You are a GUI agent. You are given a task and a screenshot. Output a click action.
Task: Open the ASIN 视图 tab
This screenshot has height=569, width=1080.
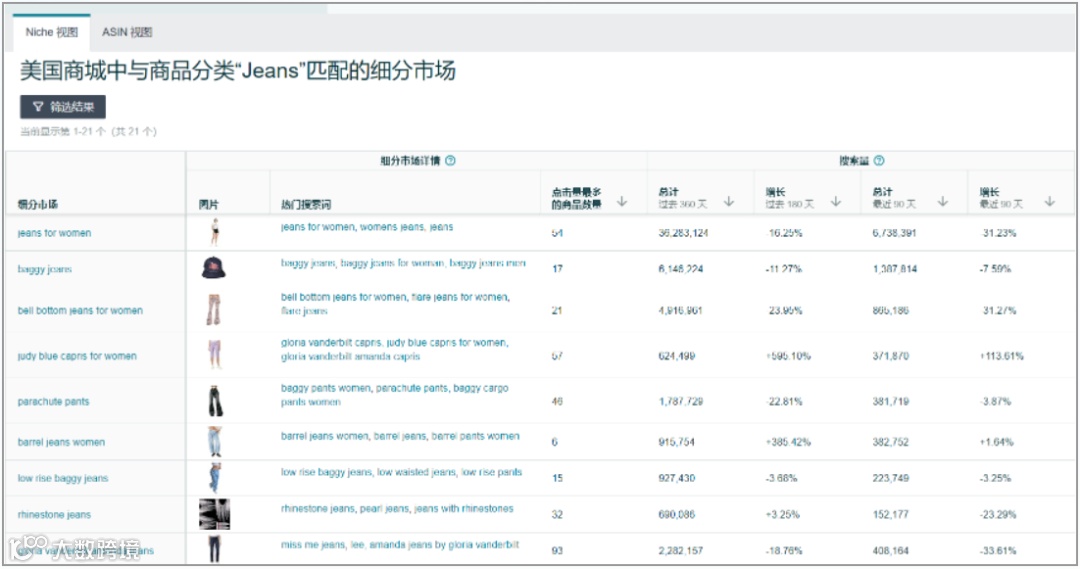tap(127, 32)
